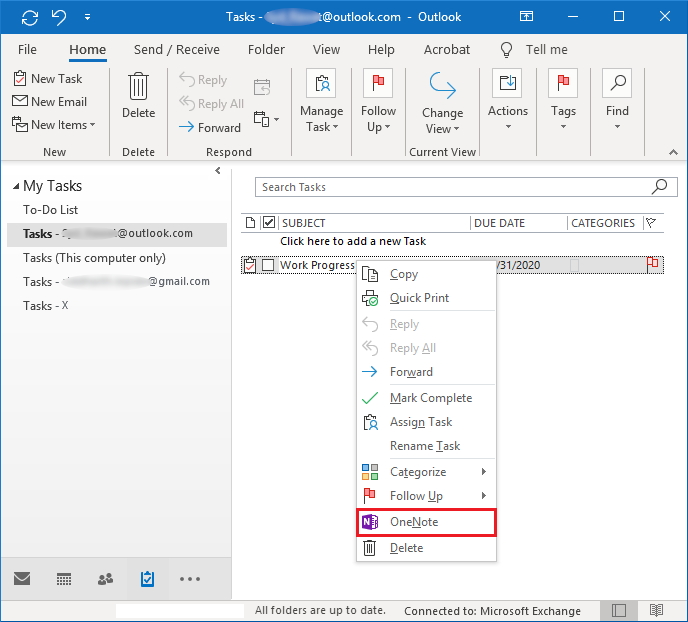Choose Delete in the context menu
The width and height of the screenshot is (688, 622).
pos(426,548)
